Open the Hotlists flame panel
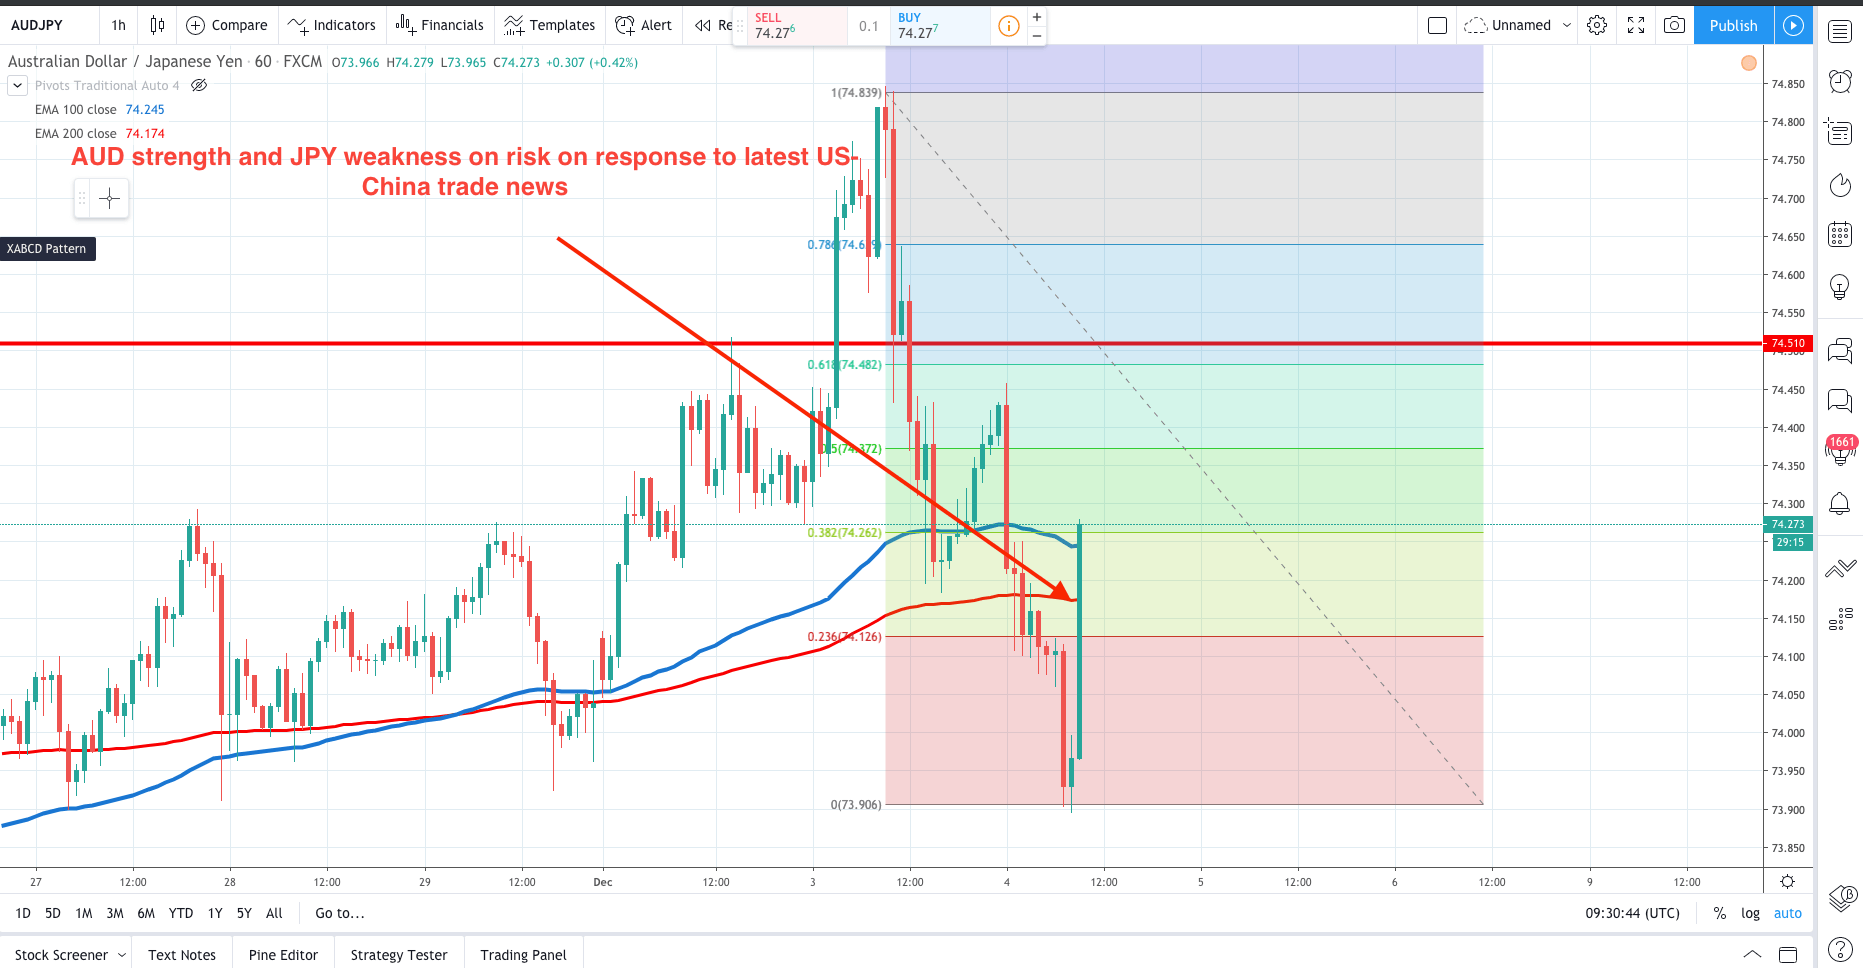The width and height of the screenshot is (1863, 968). (x=1840, y=185)
